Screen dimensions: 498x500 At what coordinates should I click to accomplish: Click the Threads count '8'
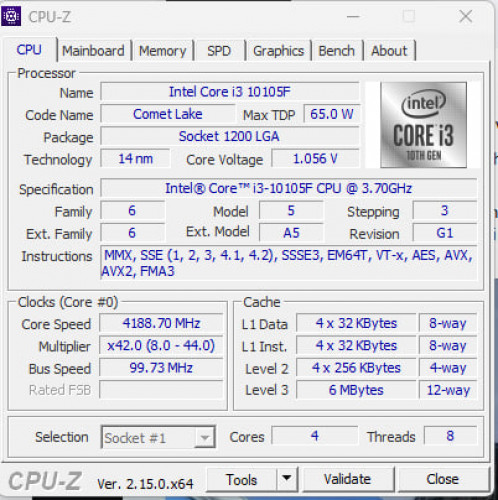click(x=450, y=436)
